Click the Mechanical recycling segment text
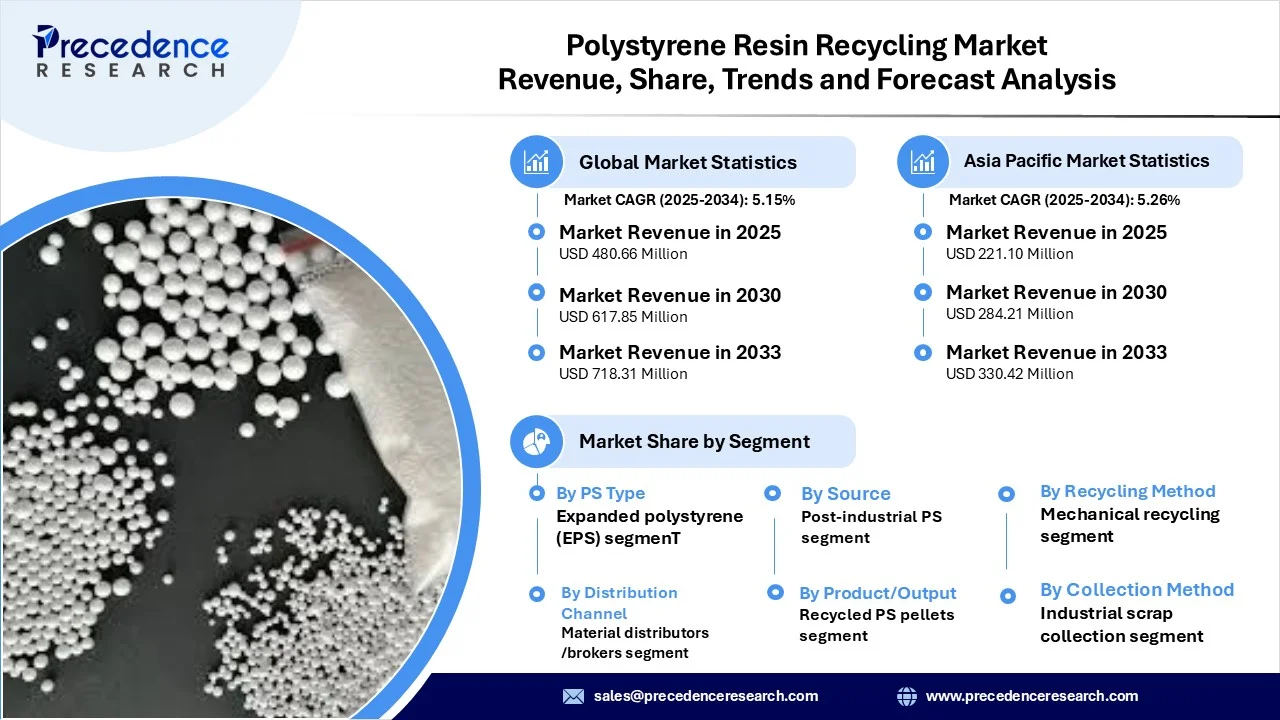Viewport: 1280px width, 720px height. [x=1130, y=525]
